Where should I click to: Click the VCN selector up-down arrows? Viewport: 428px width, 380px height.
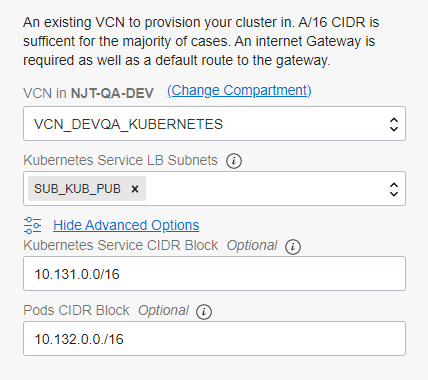coord(394,124)
